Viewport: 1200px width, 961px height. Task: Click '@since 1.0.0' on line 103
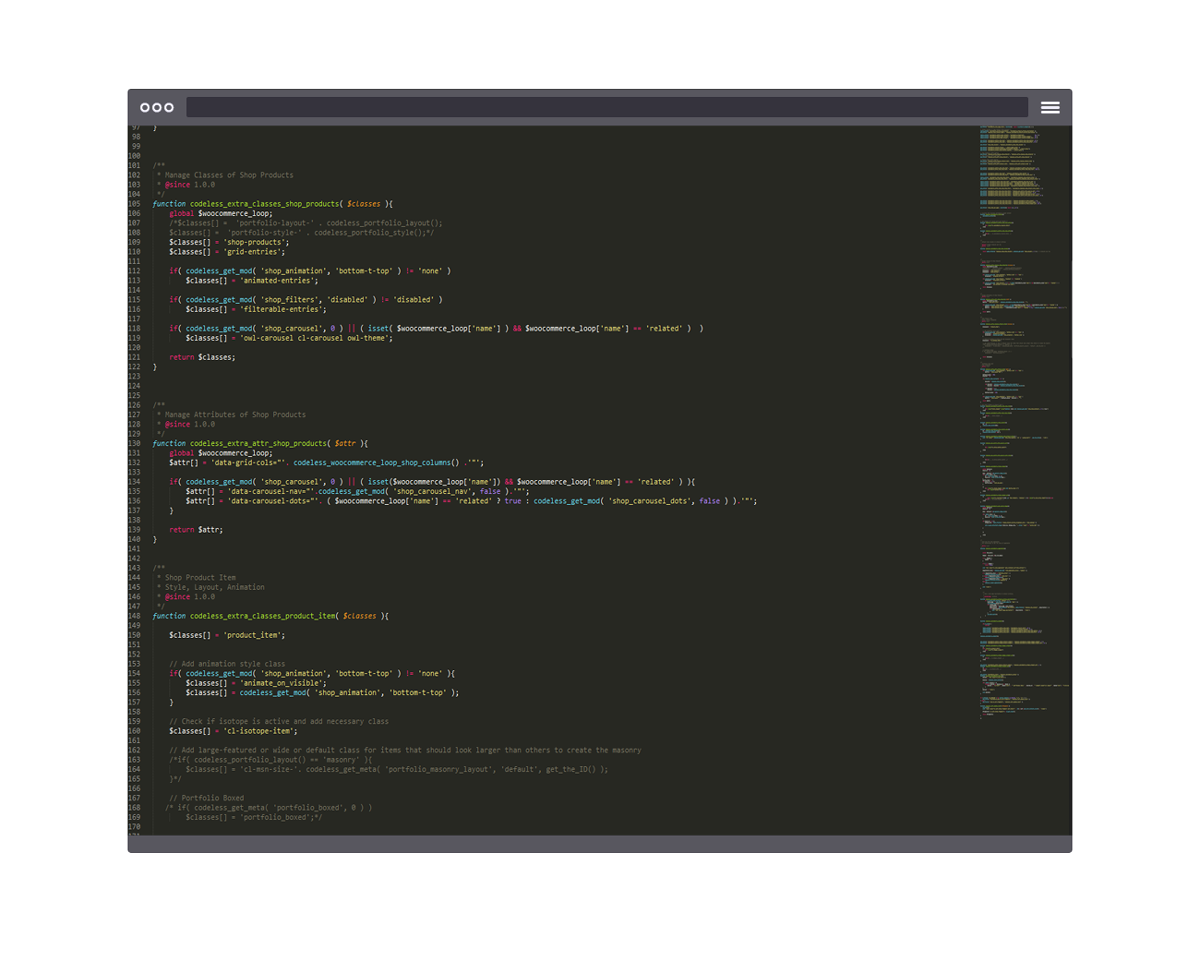(x=190, y=185)
